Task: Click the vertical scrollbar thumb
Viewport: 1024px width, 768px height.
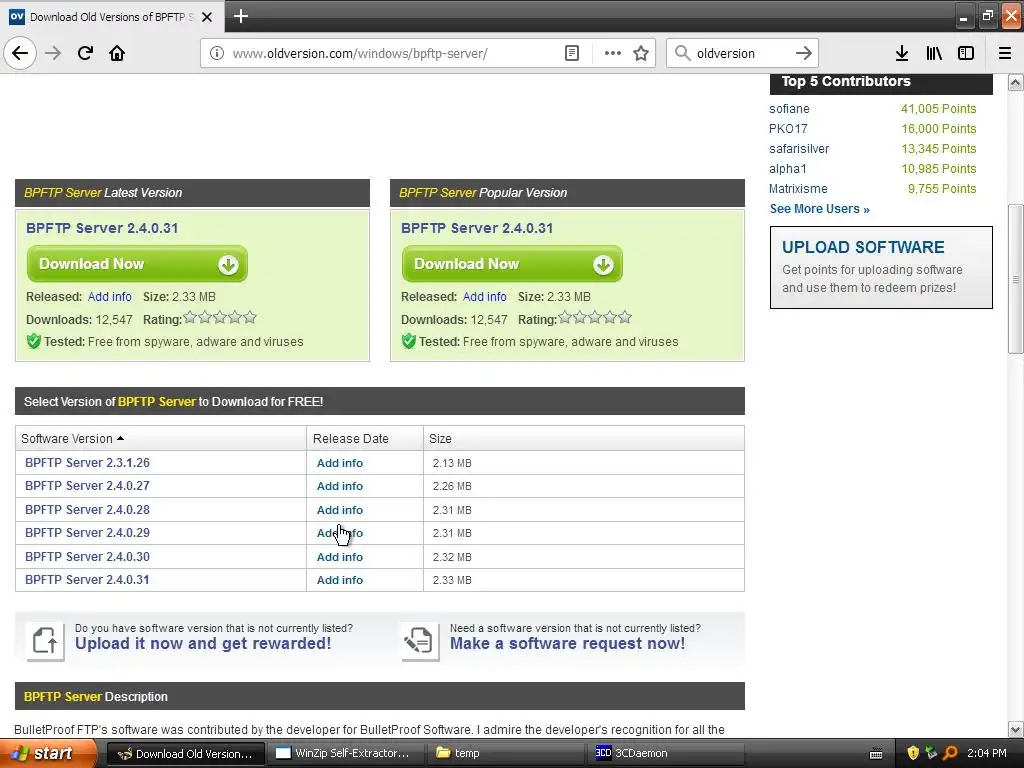Action: pyautogui.click(x=1015, y=279)
